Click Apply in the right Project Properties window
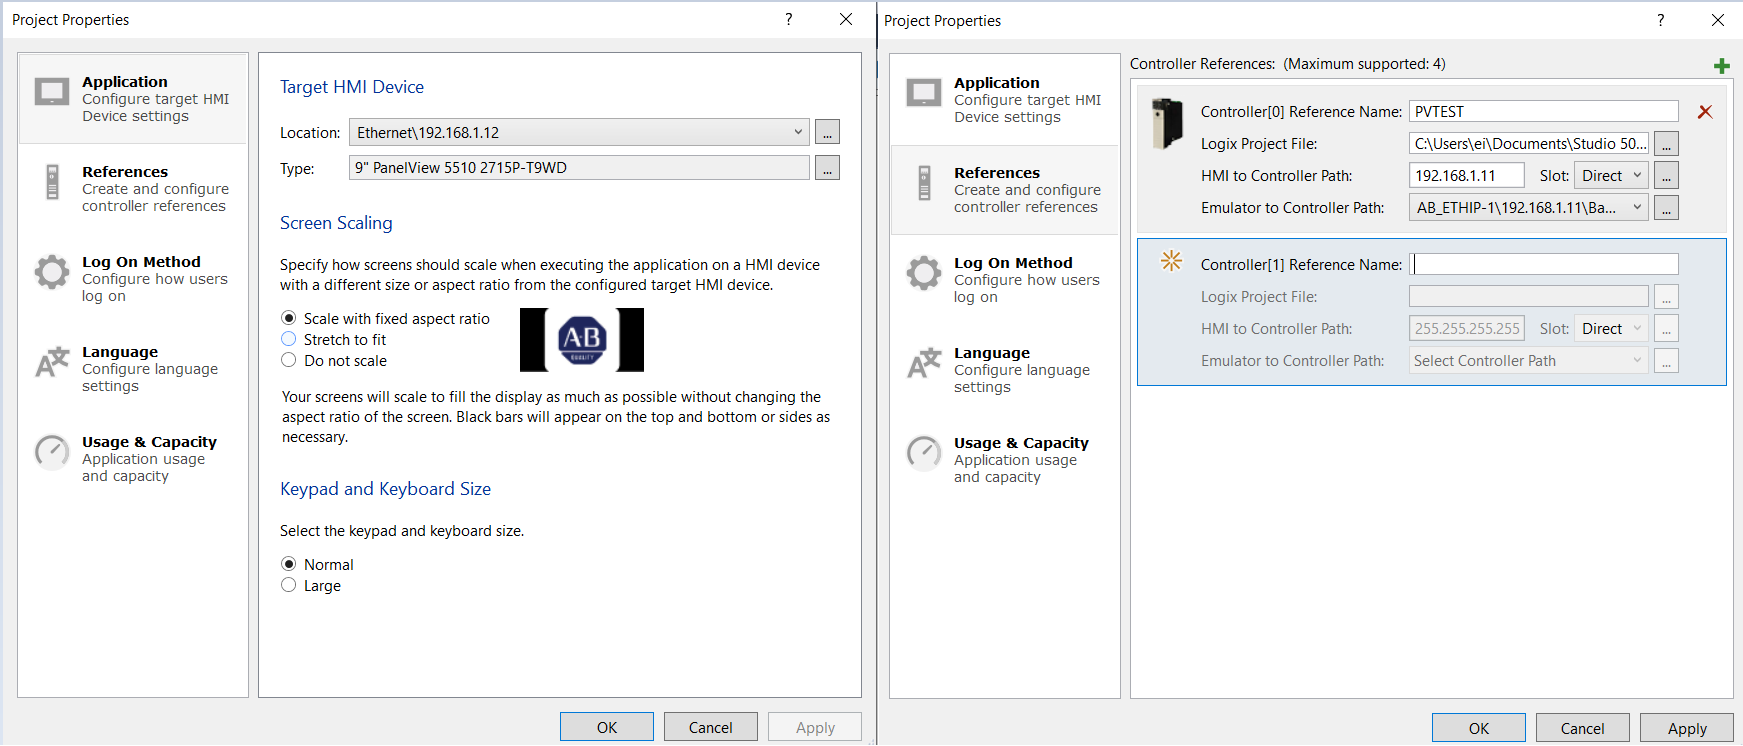Image resolution: width=1743 pixels, height=746 pixels. [x=1687, y=728]
